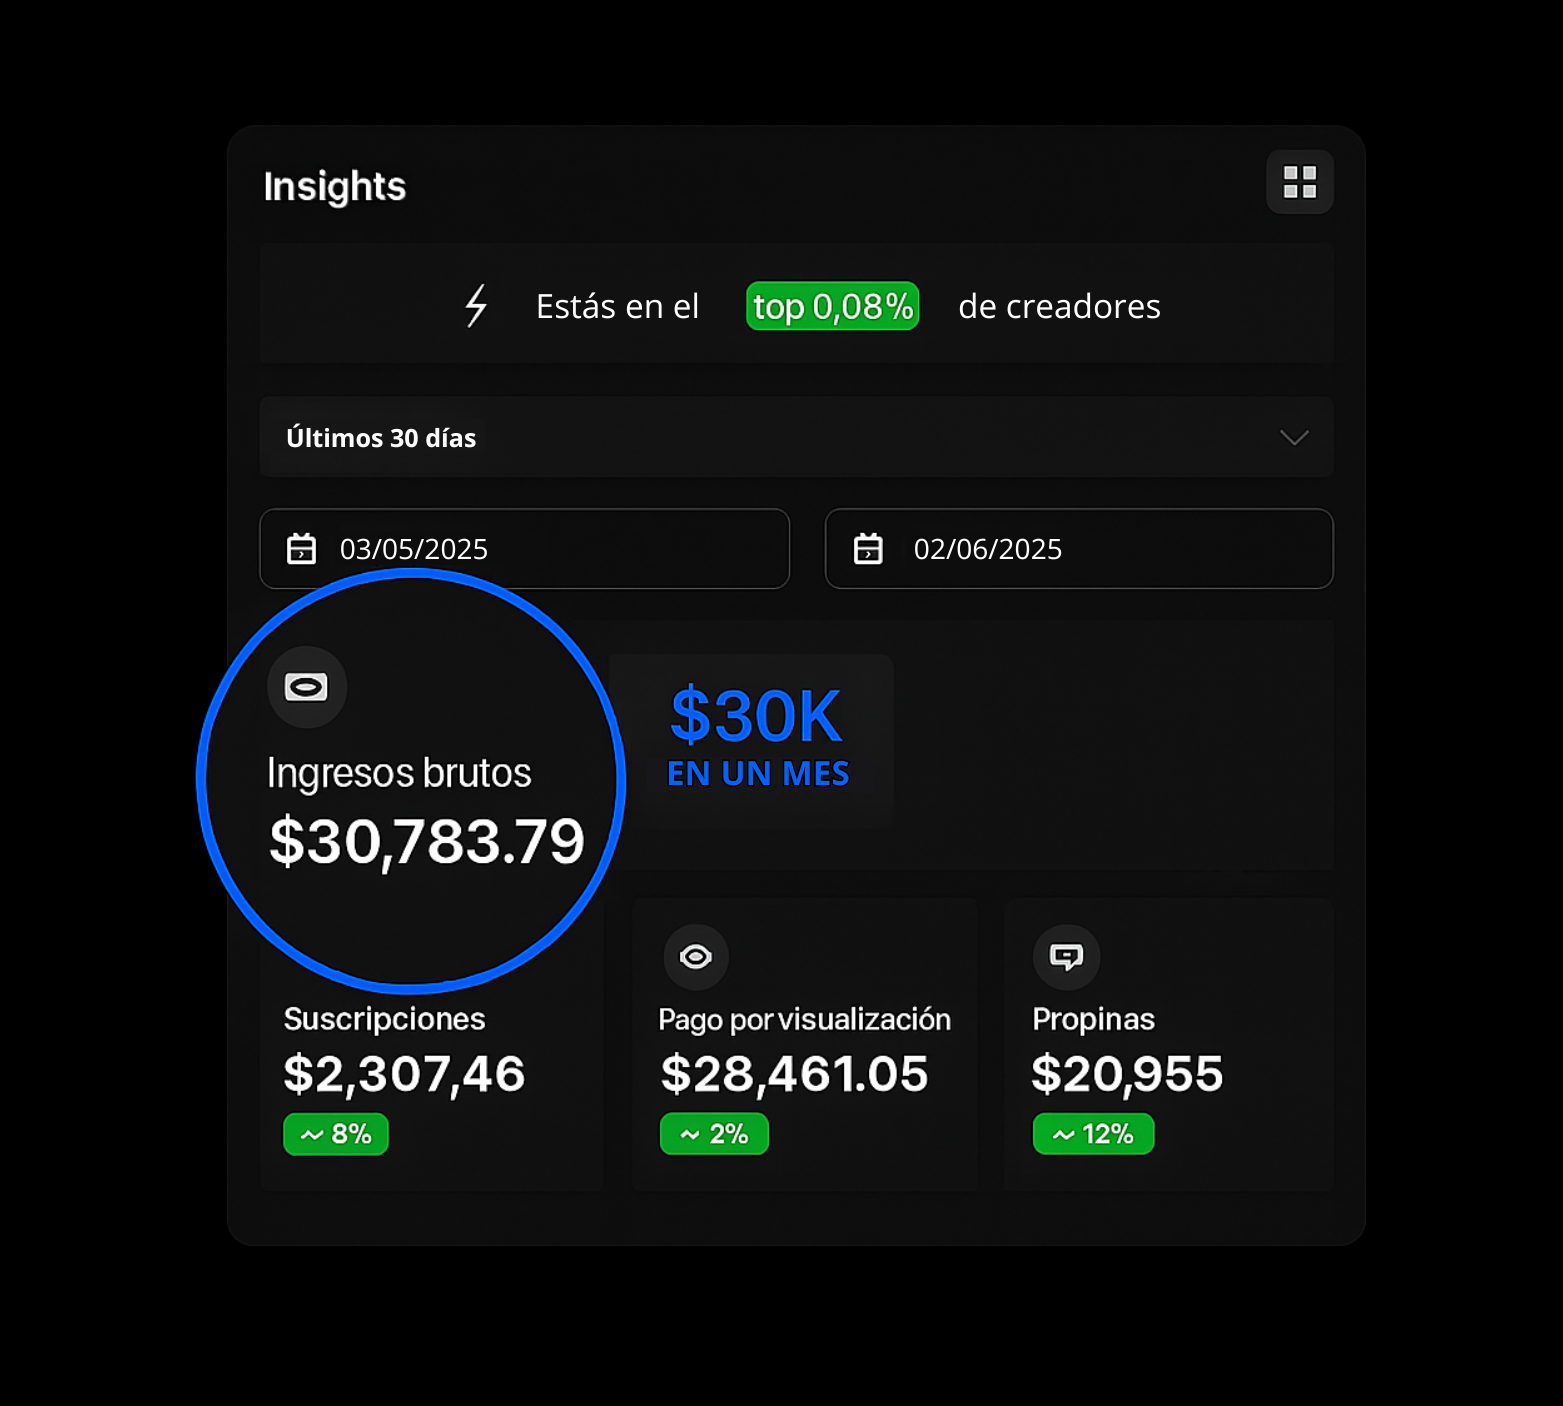
Task: Click the Insights heading
Action: point(334,186)
